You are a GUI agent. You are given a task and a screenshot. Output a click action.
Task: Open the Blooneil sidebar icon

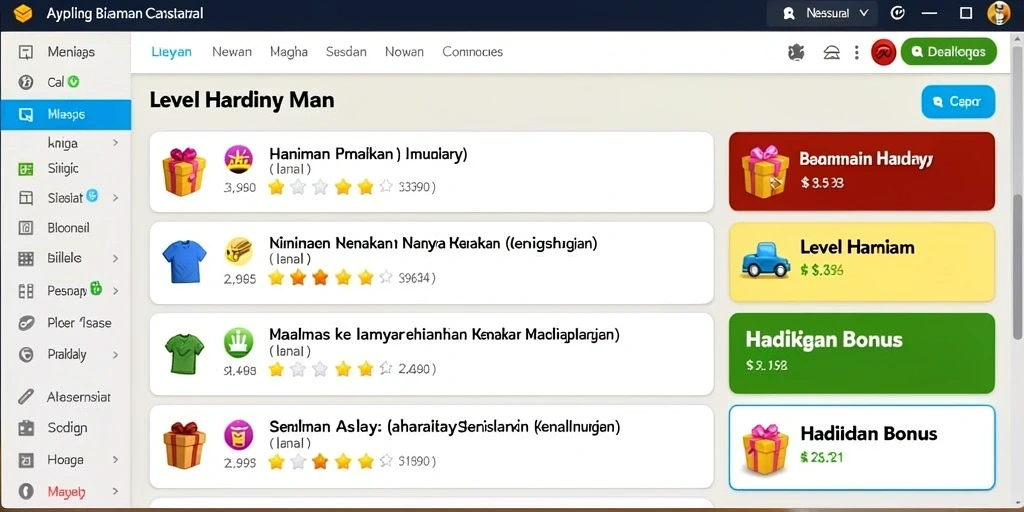click(25, 229)
